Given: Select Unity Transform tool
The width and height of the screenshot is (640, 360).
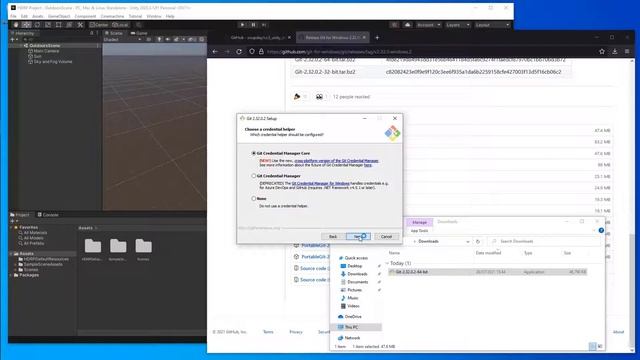Looking at the screenshot, I should (x=69, y=25).
